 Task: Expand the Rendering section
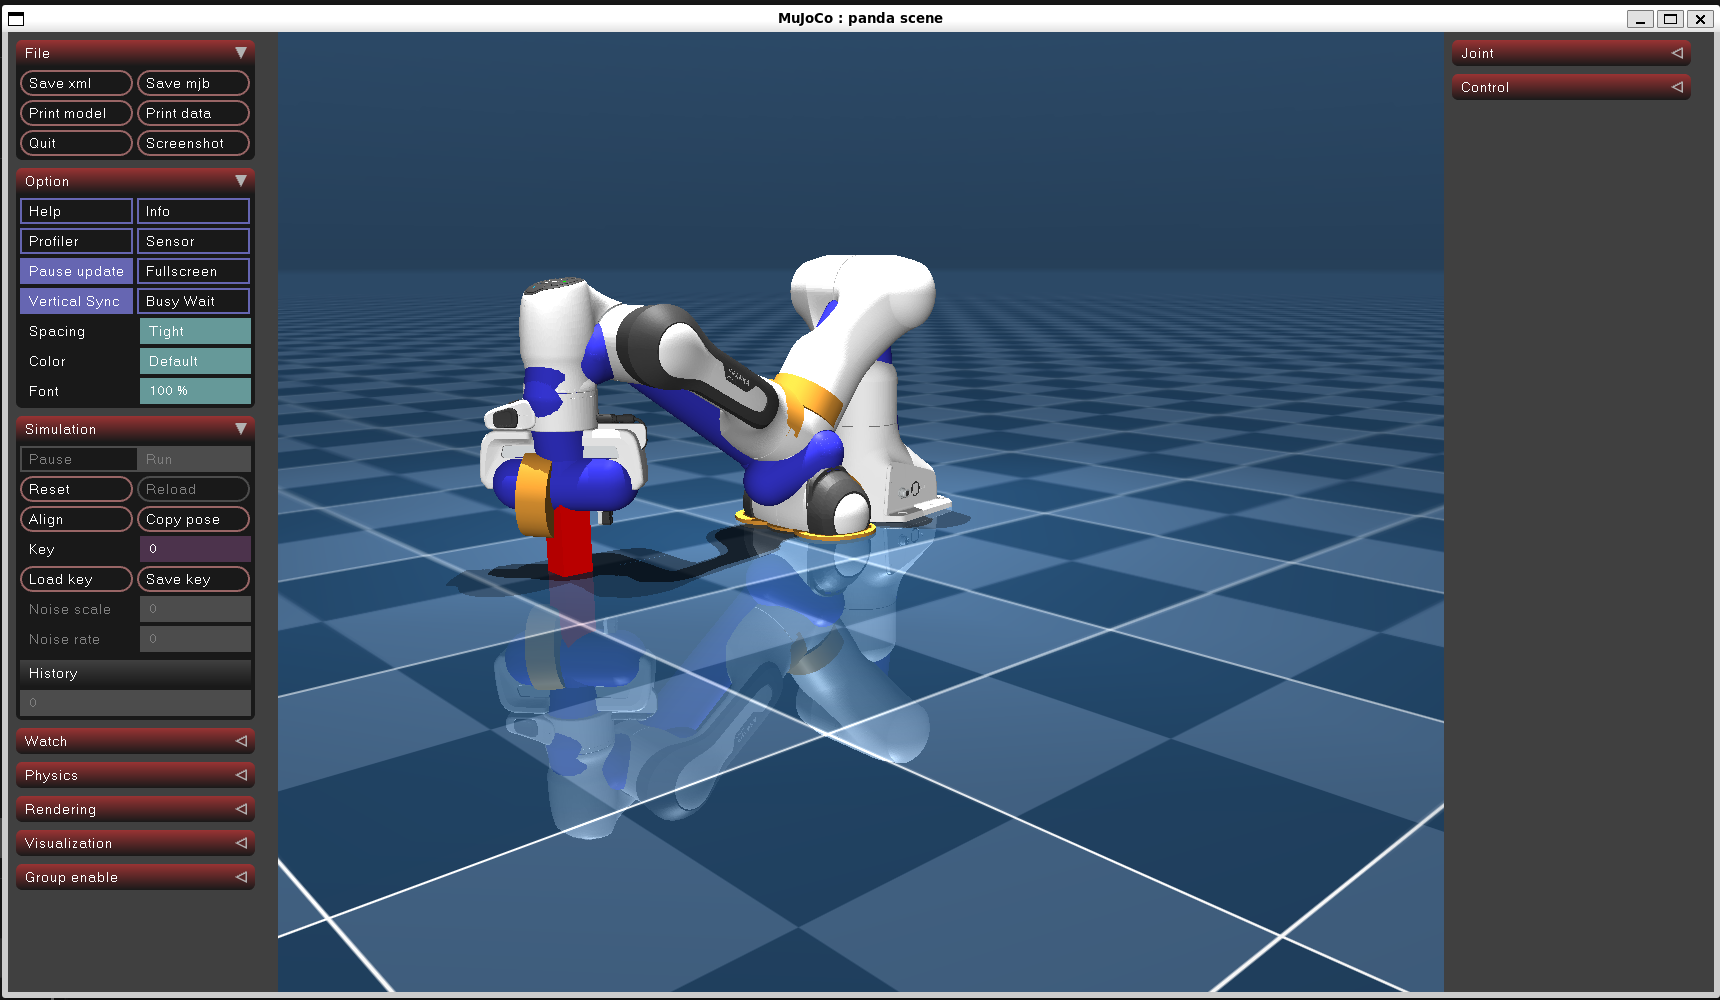coord(135,809)
